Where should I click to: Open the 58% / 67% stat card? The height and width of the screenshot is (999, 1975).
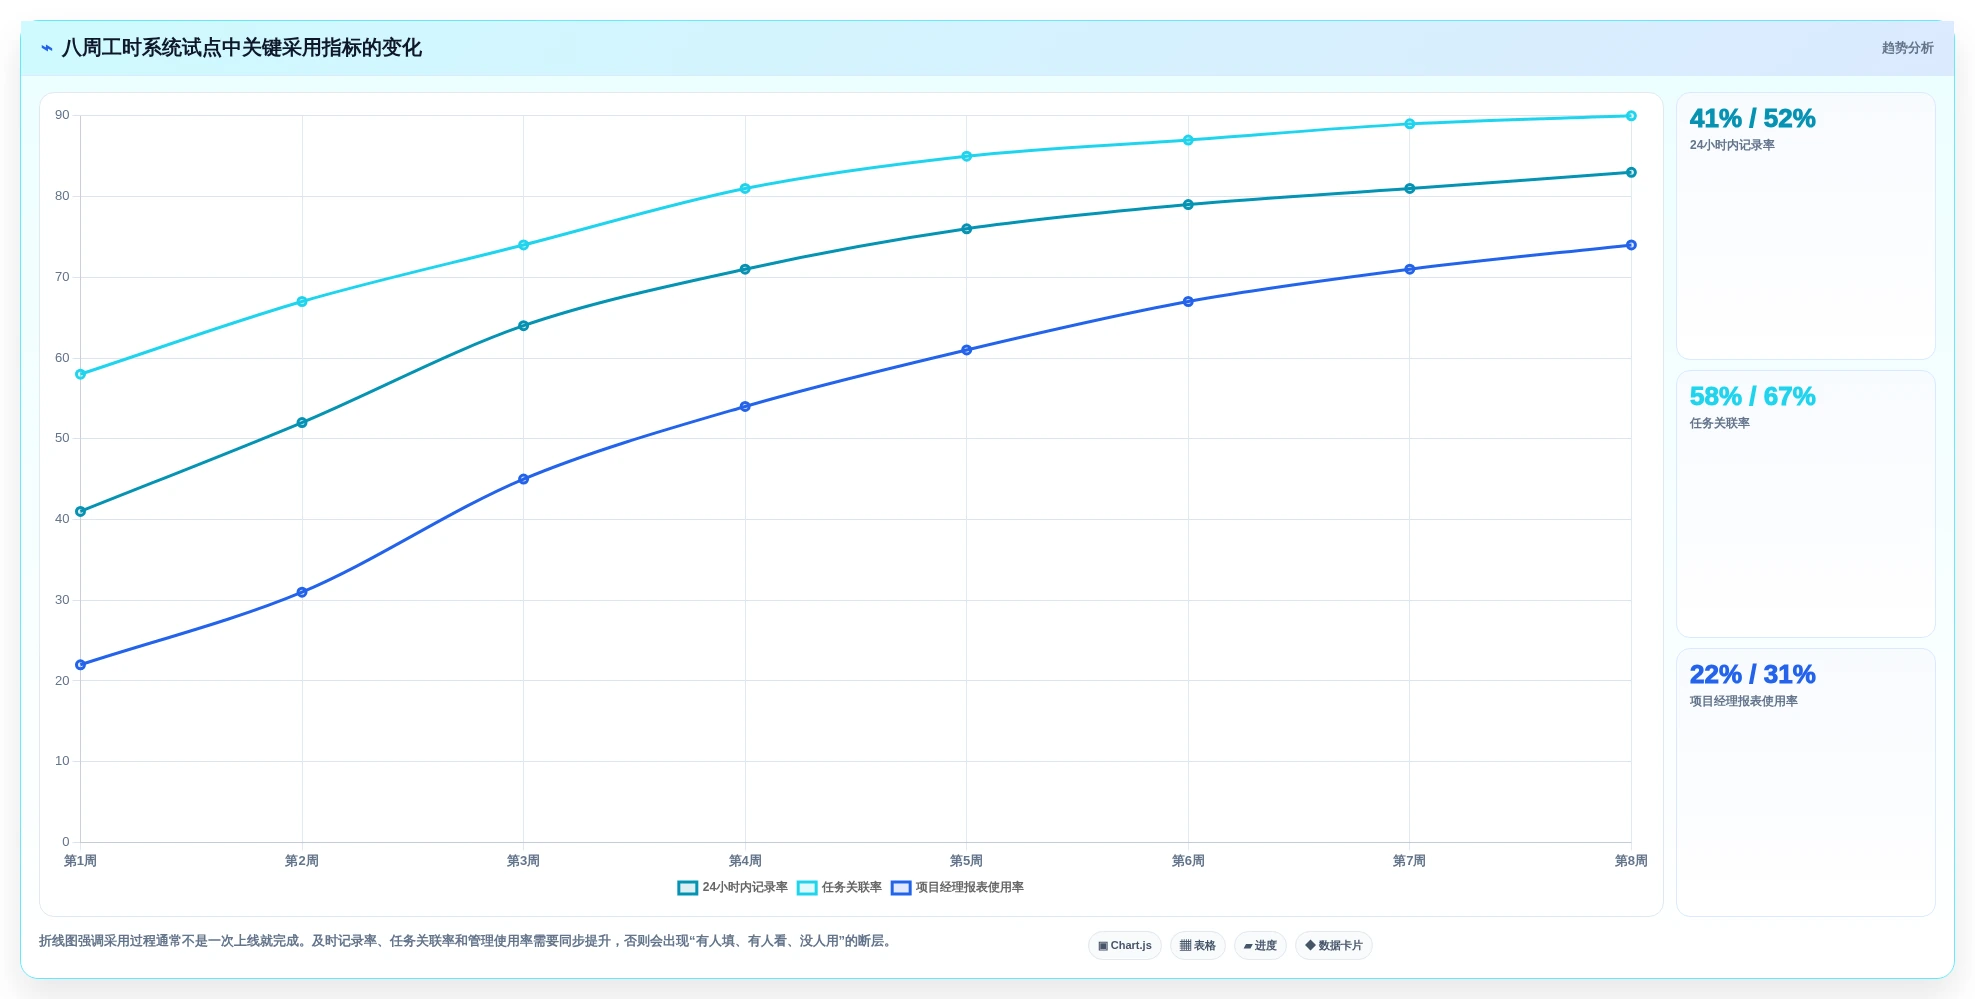1806,504
